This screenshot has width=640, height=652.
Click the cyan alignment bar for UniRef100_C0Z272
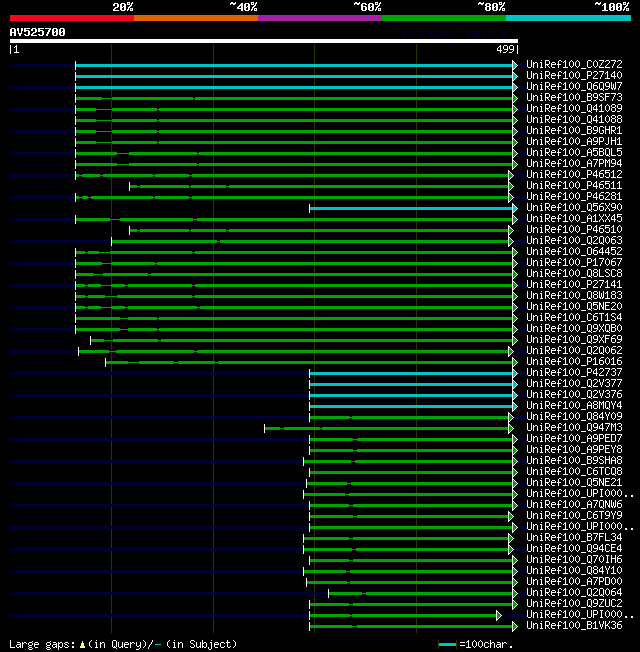click(294, 65)
